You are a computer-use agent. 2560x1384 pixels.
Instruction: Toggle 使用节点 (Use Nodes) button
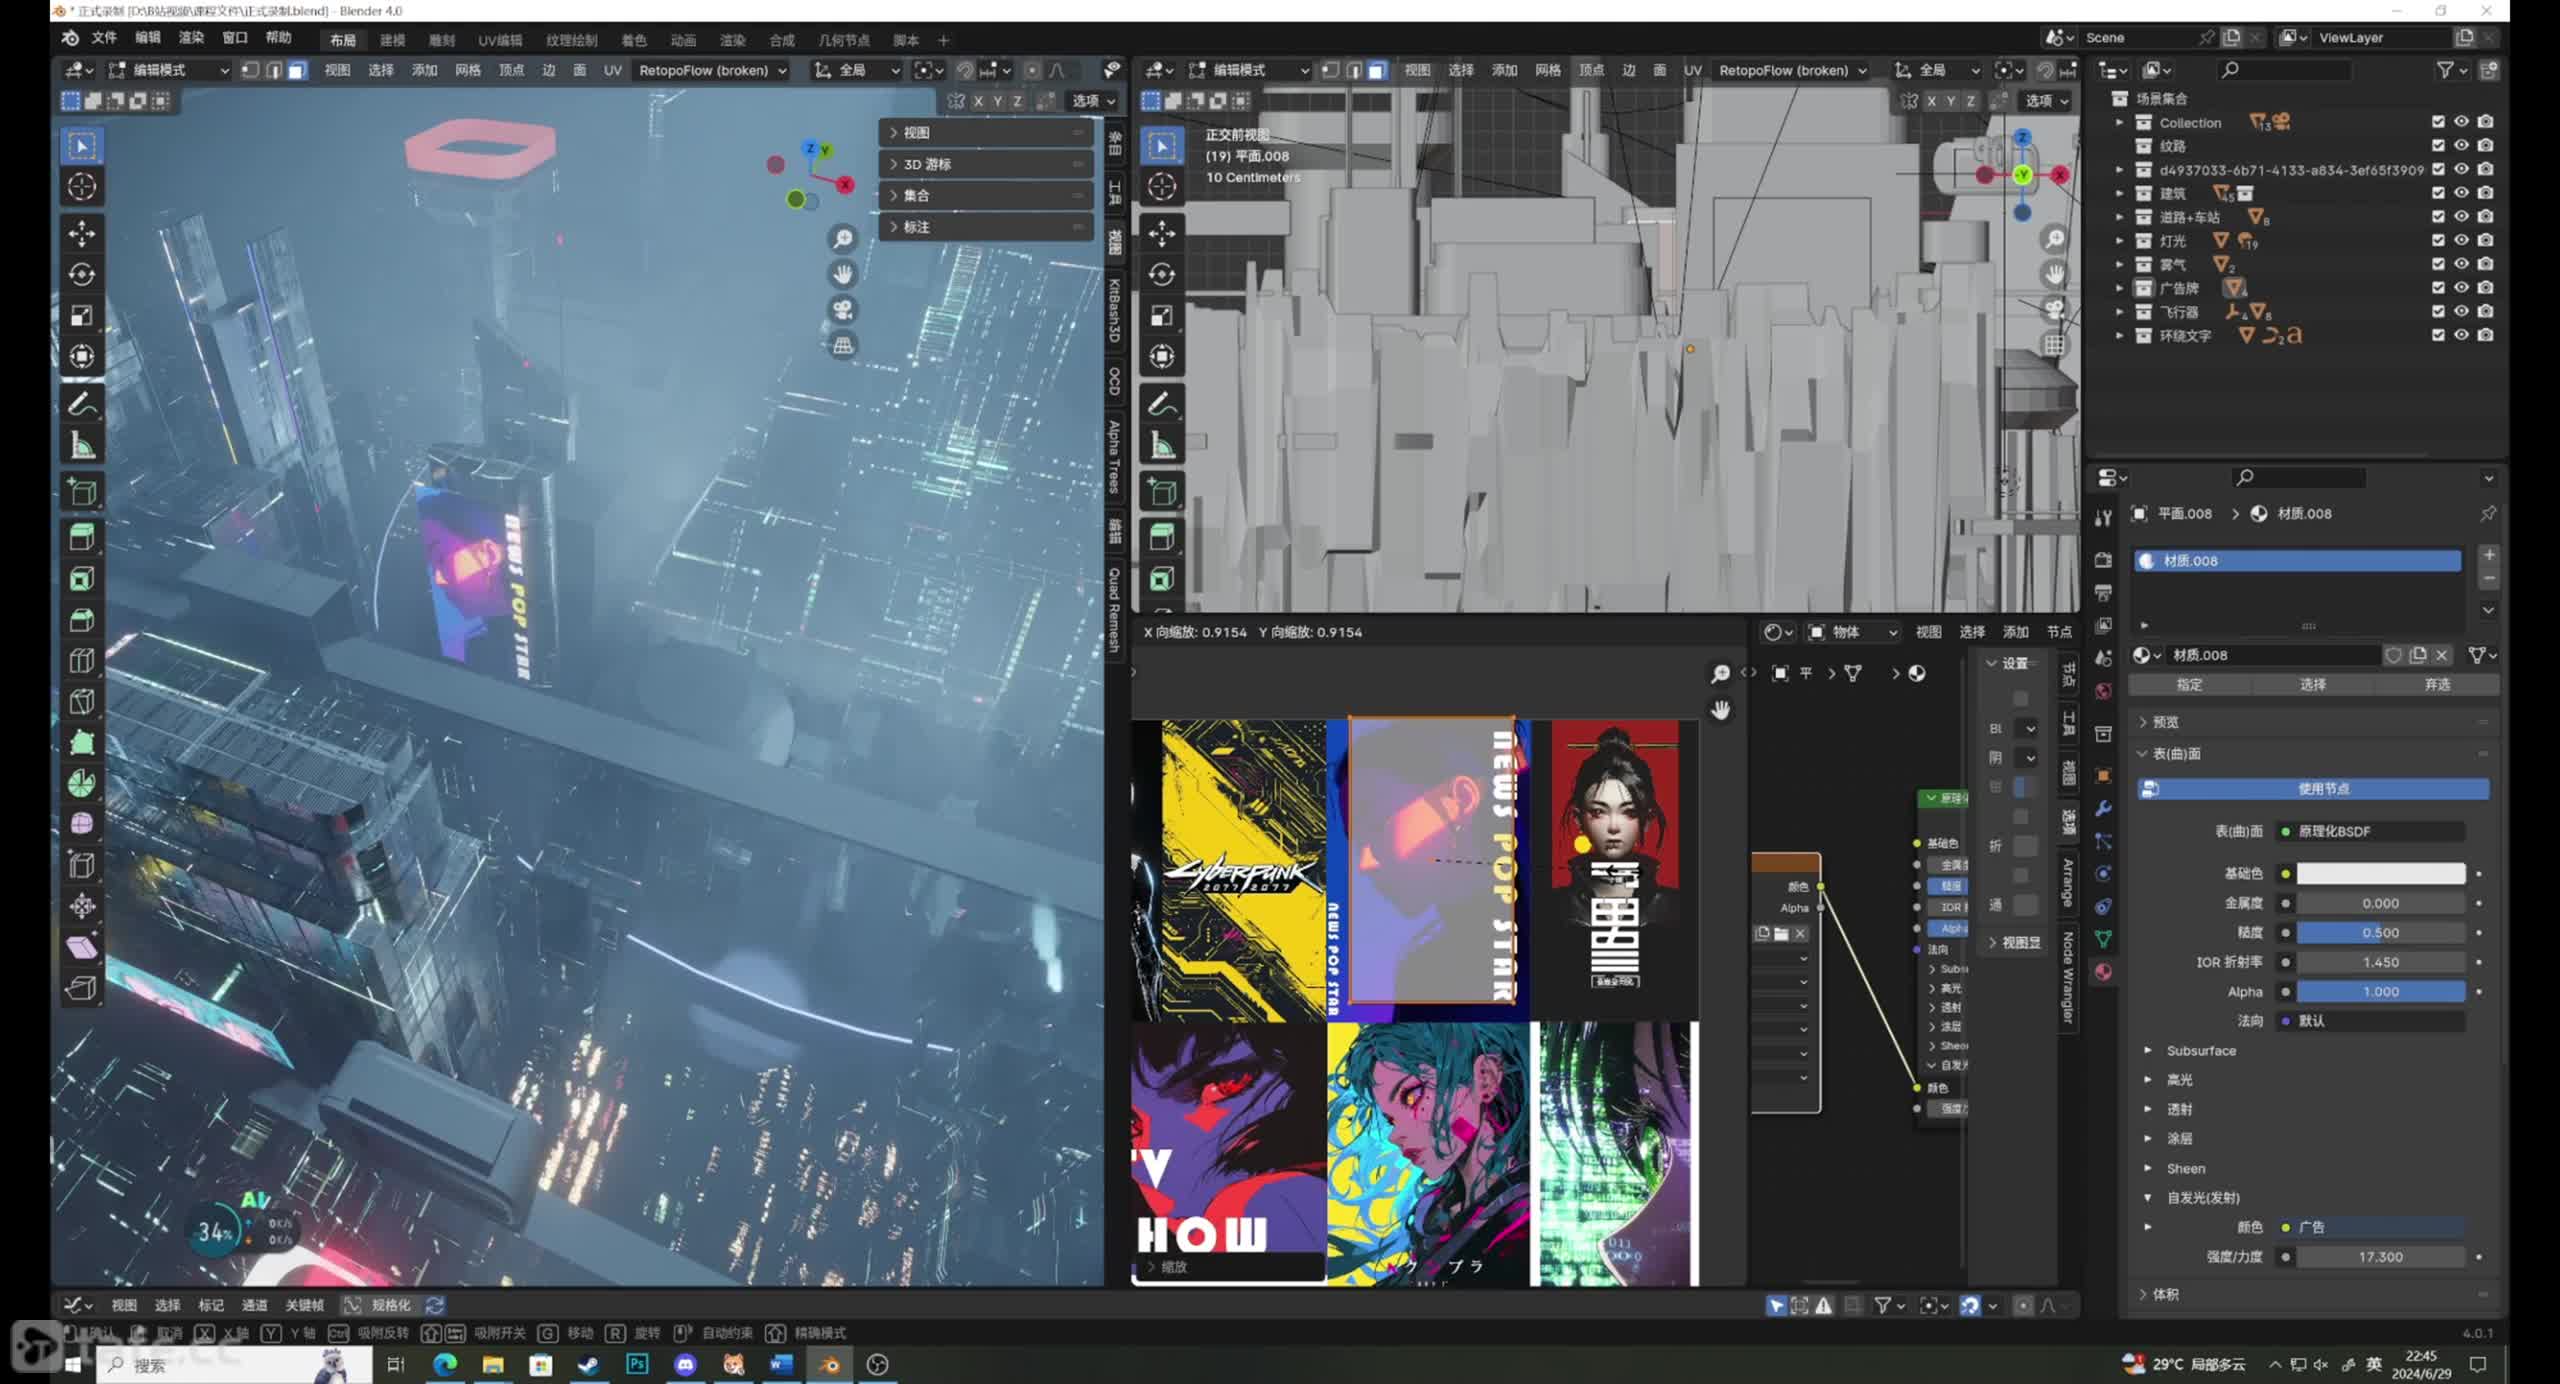[2313, 789]
